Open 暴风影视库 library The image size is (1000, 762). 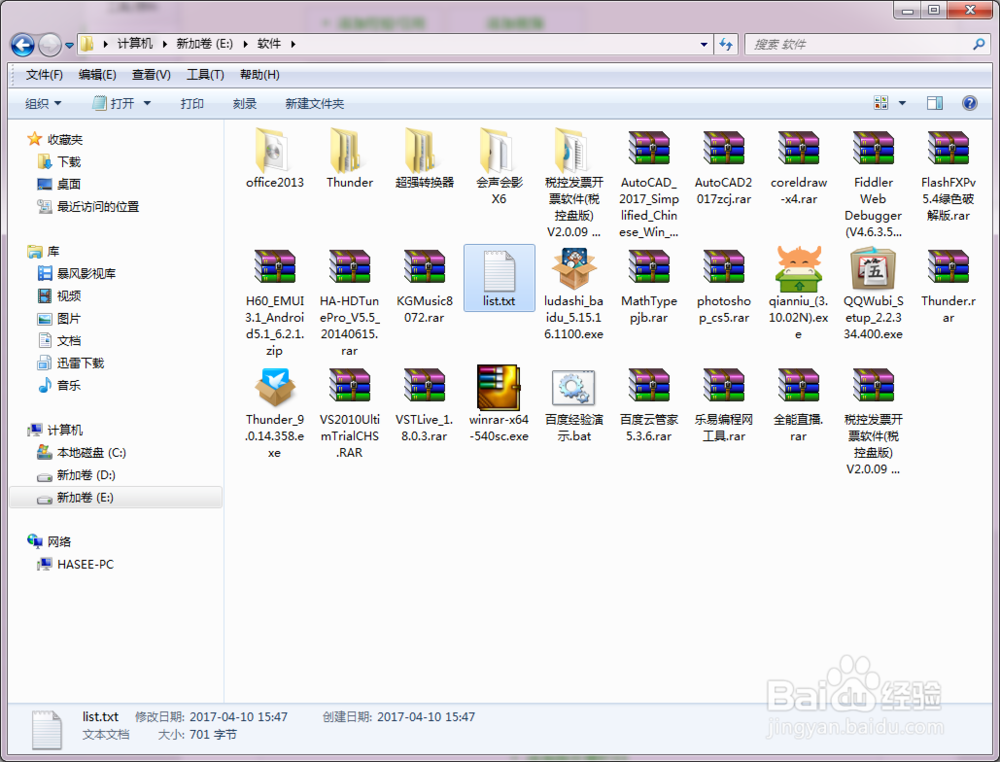[77, 274]
